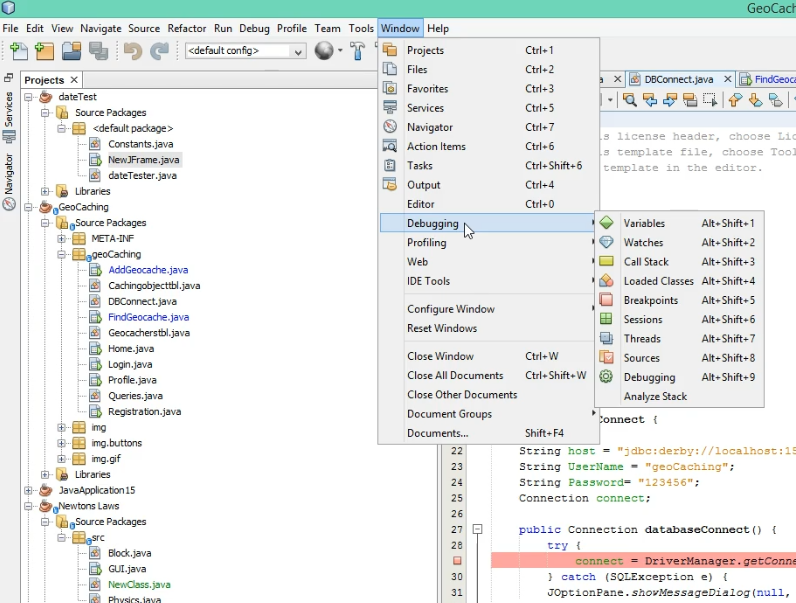Select AddGeocache.java in the project tree

click(148, 270)
